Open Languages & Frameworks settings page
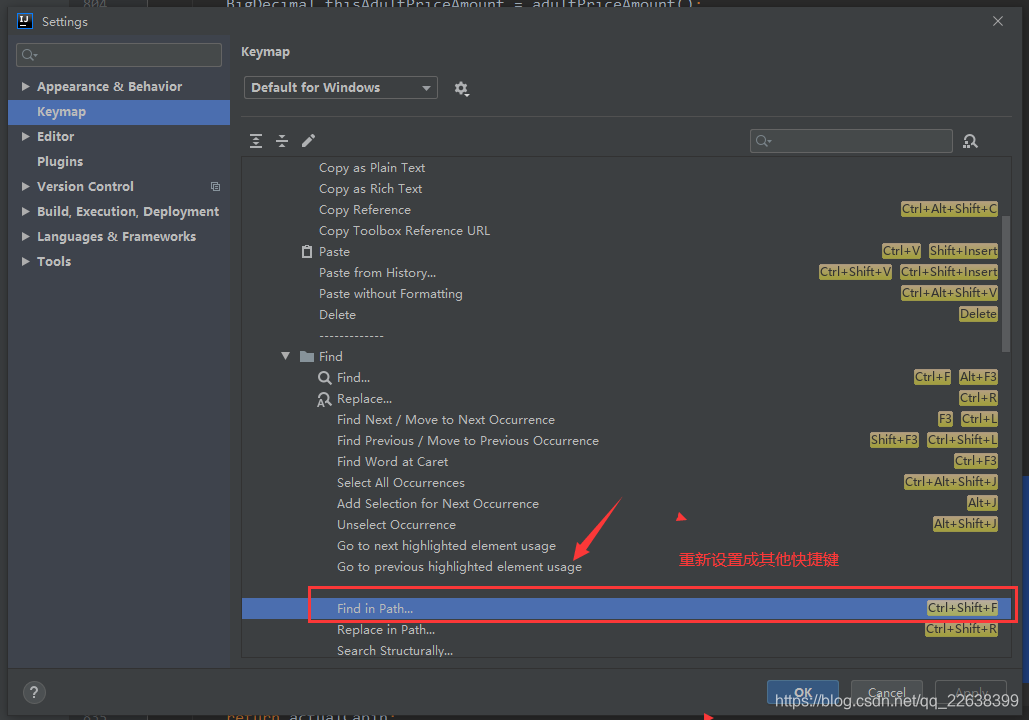 point(116,236)
